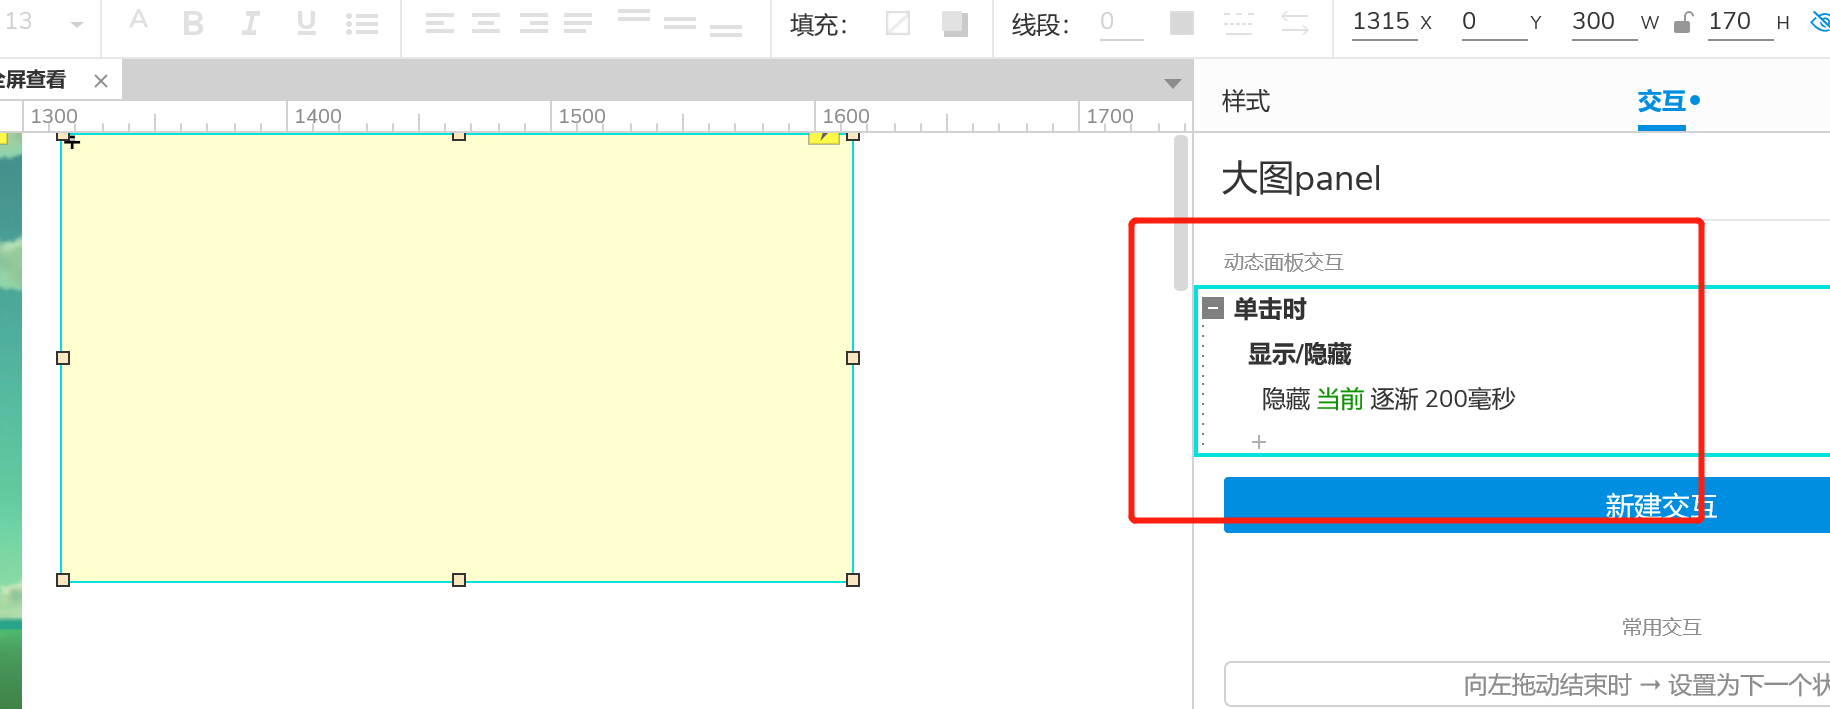1830x709 pixels.
Task: Click the X position field 1315
Action: (1384, 22)
